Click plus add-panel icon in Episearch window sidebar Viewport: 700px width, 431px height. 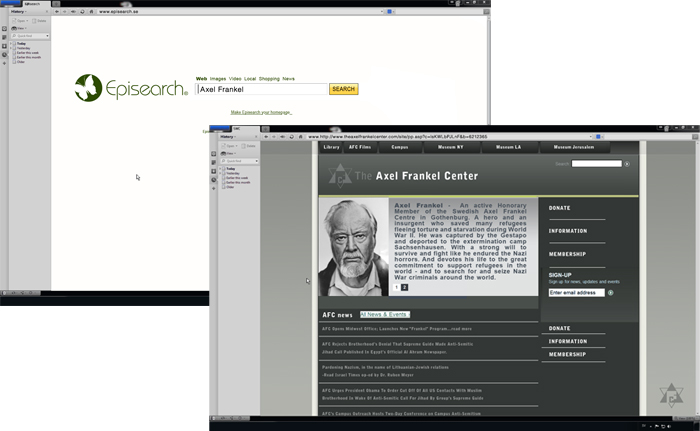(x=4, y=63)
